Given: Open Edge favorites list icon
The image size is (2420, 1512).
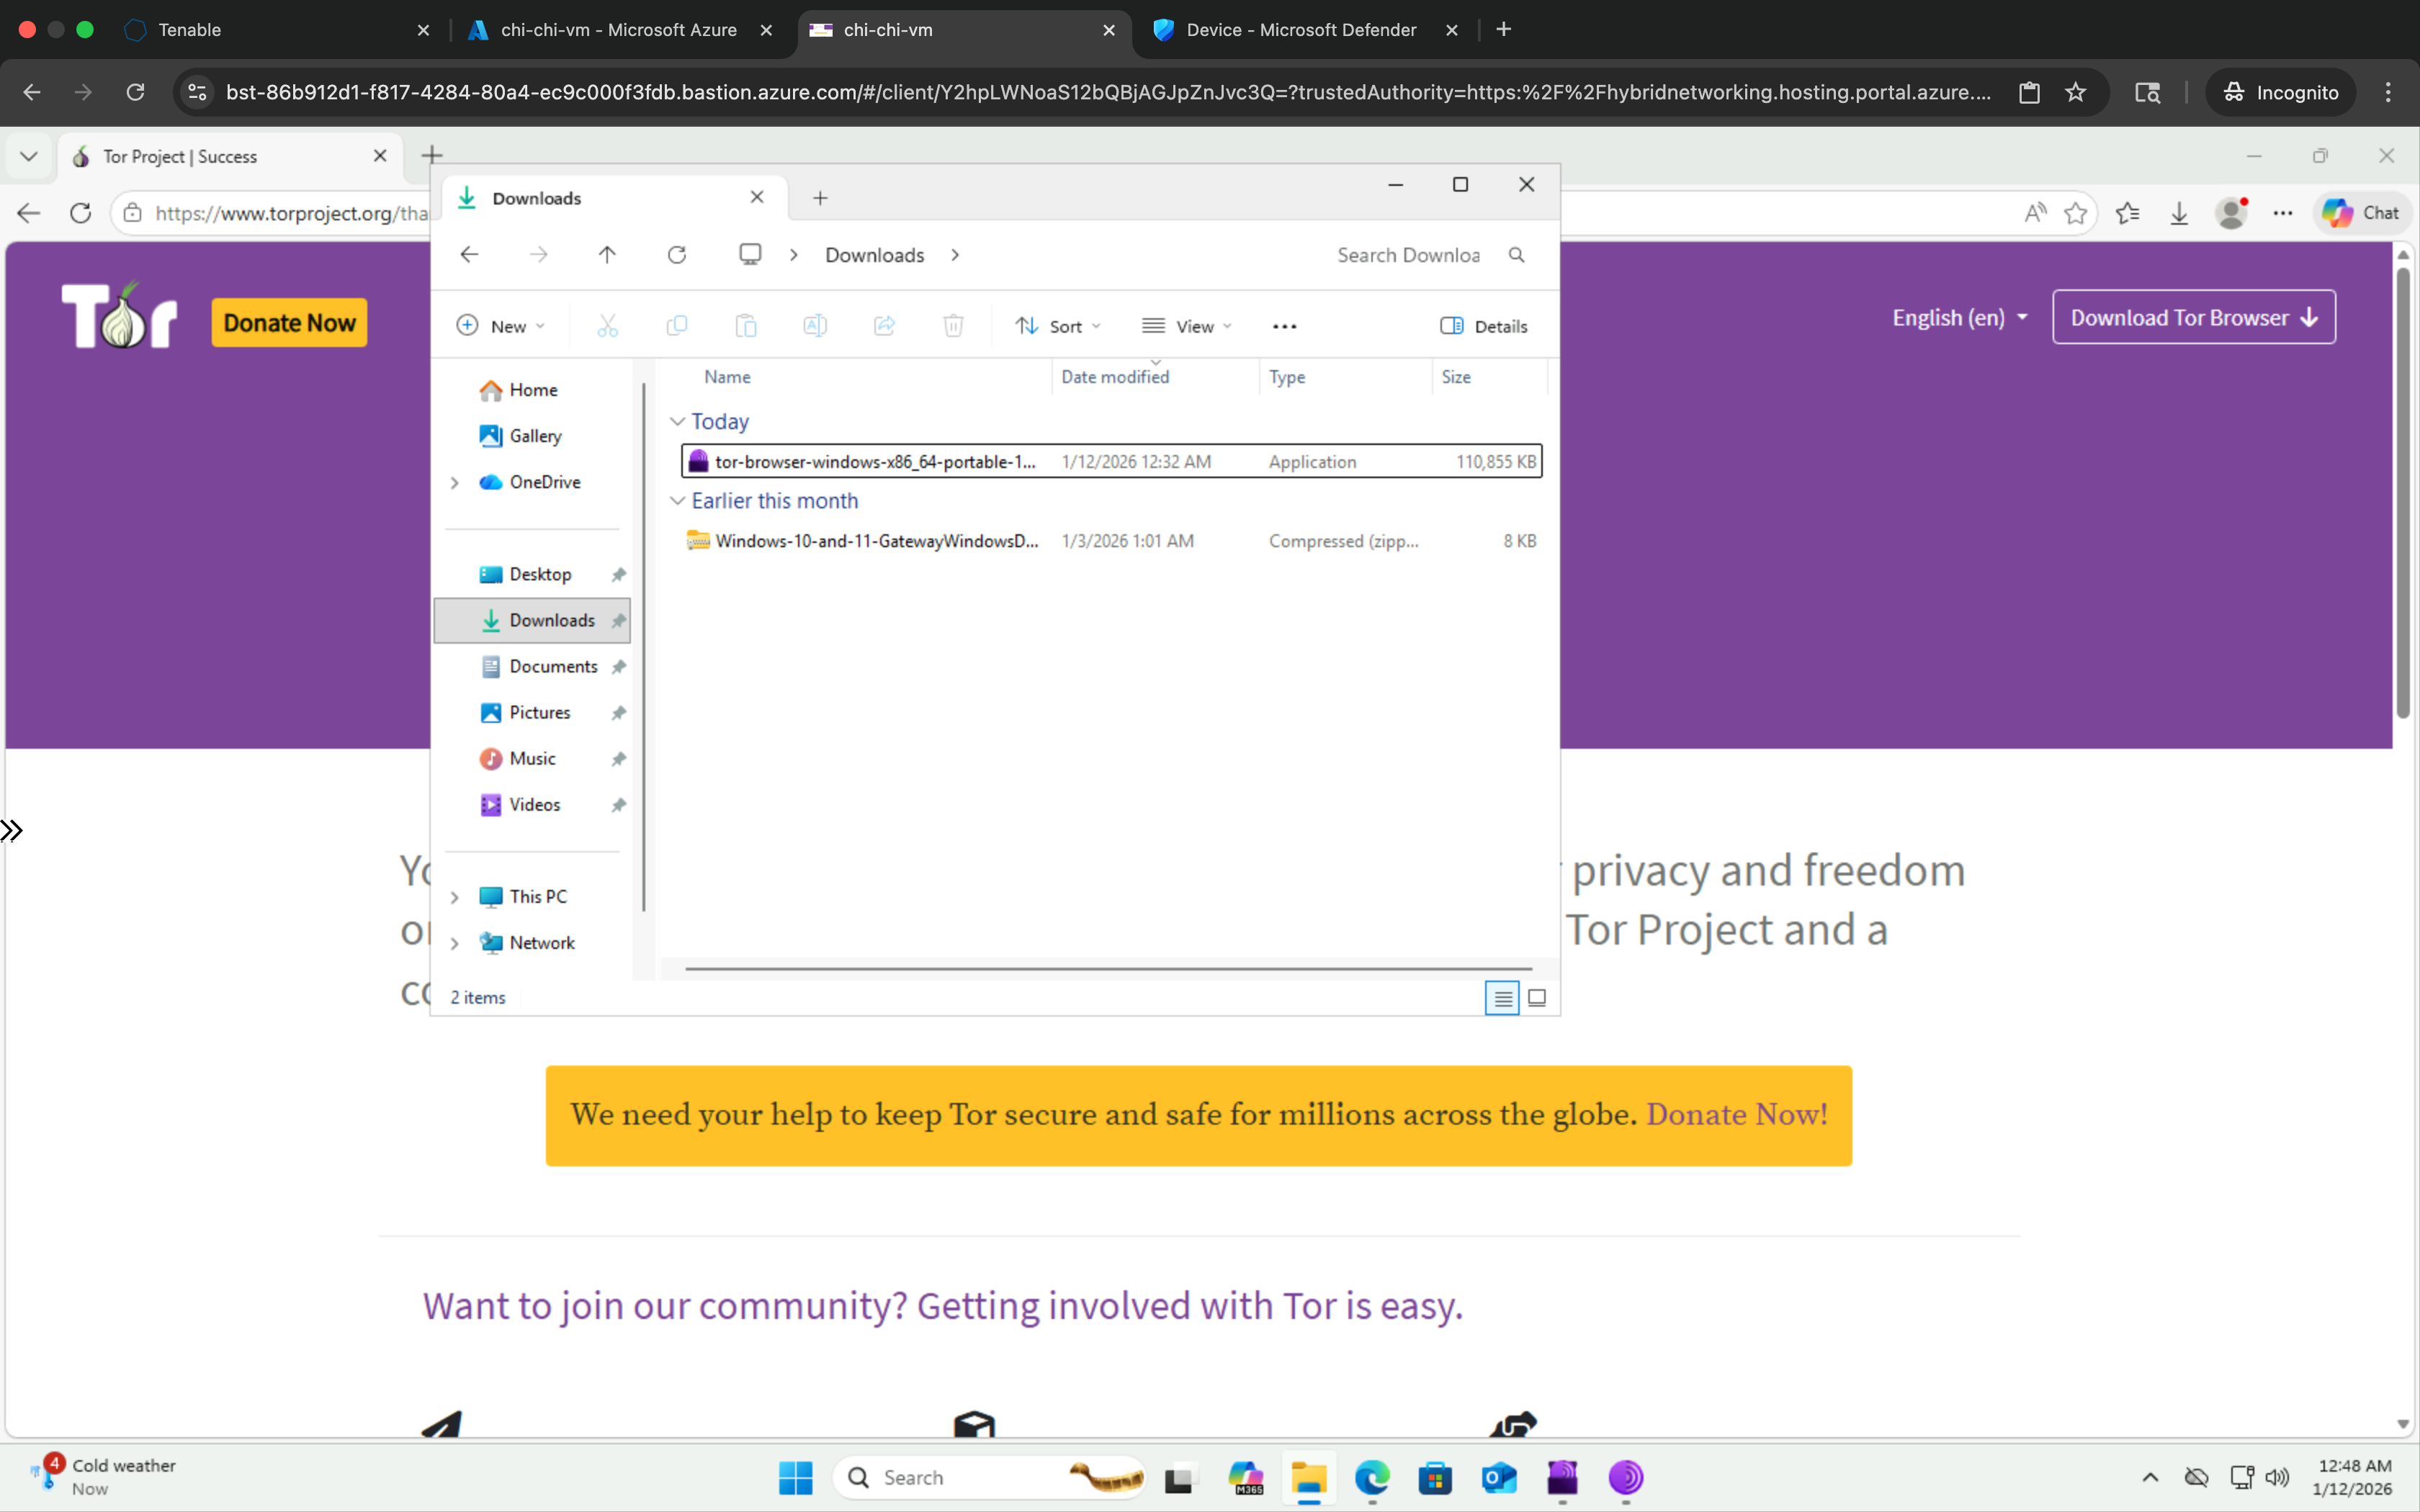Looking at the screenshot, I should [x=2128, y=213].
